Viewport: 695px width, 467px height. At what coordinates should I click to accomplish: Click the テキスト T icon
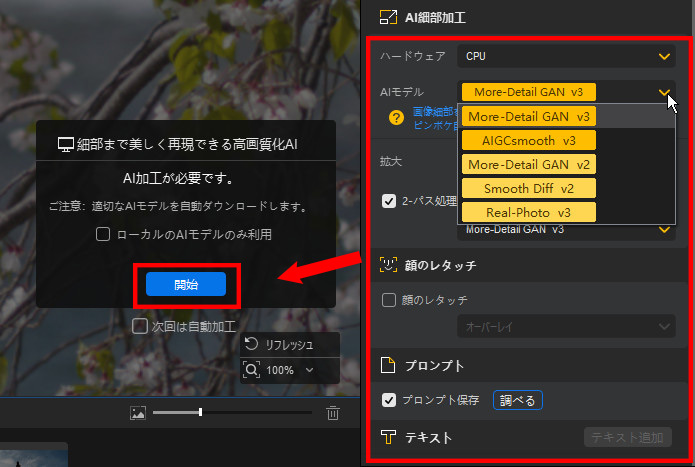point(388,437)
